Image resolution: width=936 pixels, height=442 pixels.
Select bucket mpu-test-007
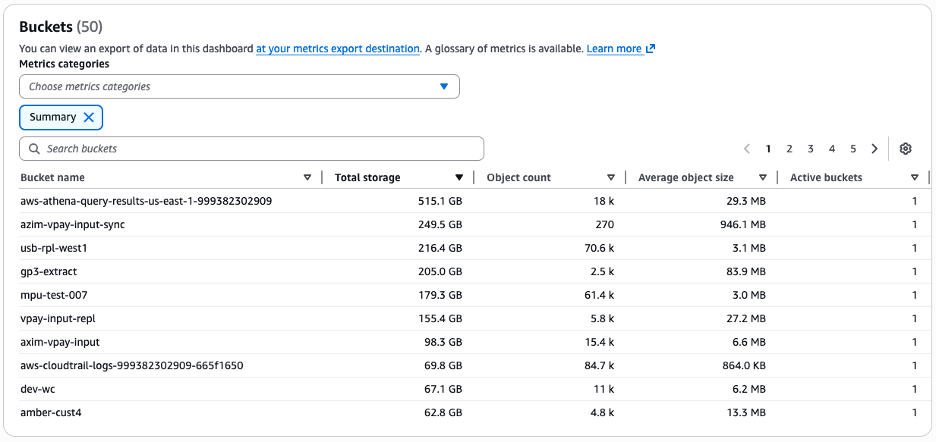coord(54,295)
